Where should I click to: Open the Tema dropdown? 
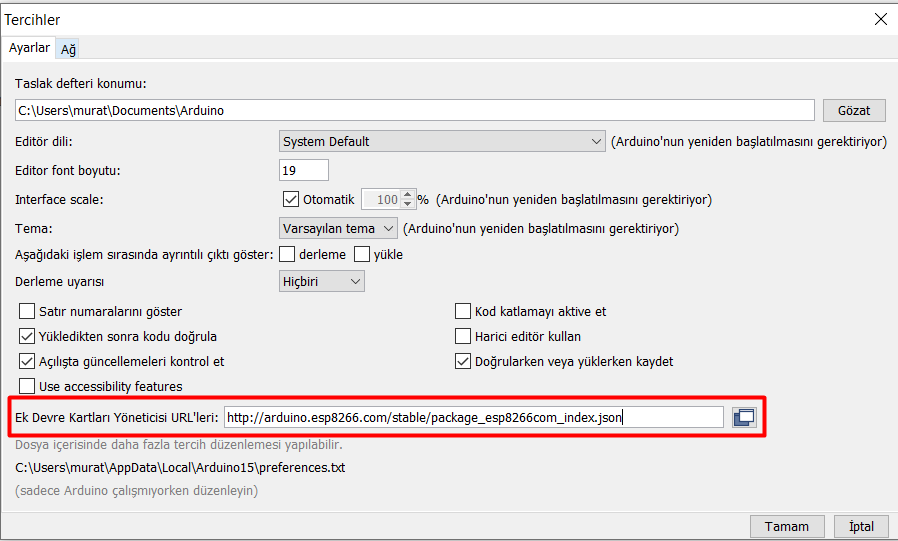point(338,228)
